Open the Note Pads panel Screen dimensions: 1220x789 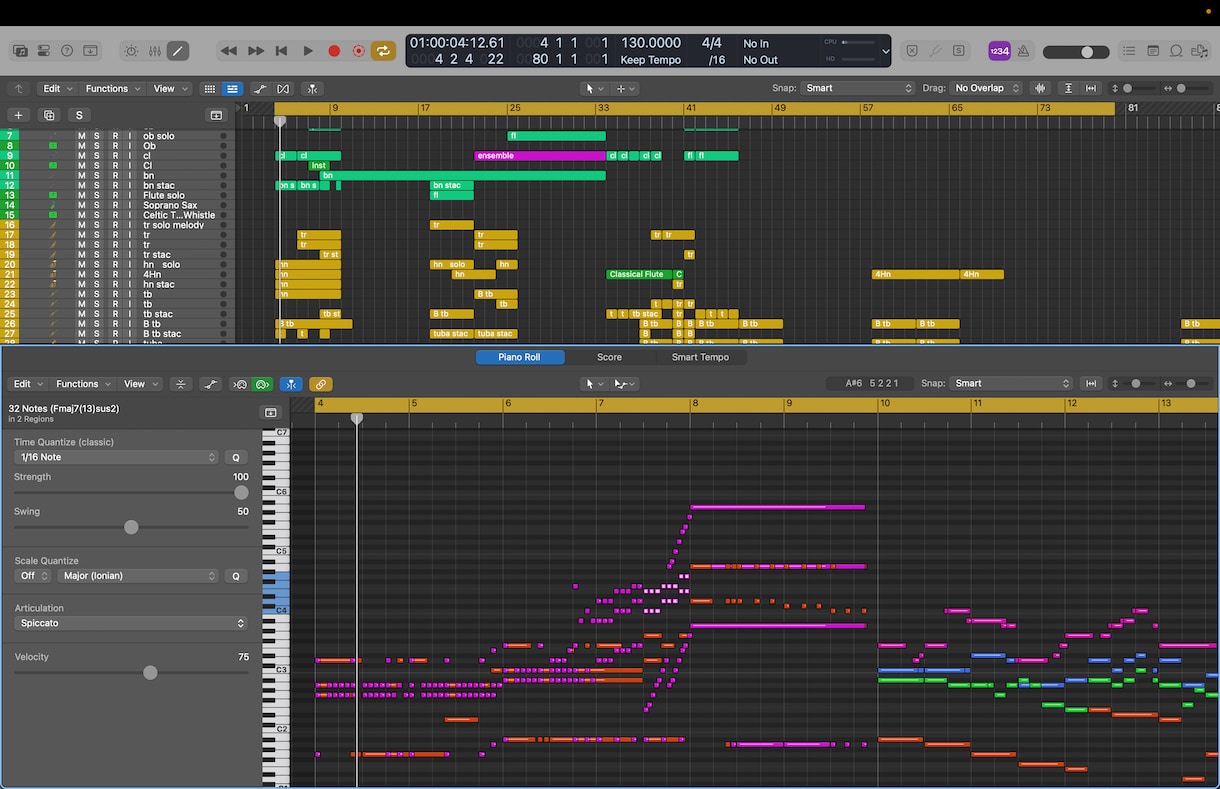1153,51
